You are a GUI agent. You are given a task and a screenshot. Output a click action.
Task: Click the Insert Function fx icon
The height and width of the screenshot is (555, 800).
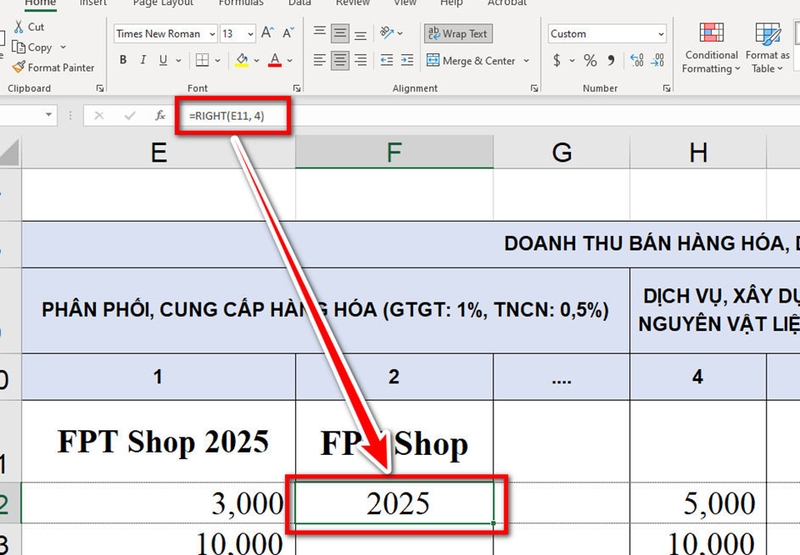(x=160, y=116)
